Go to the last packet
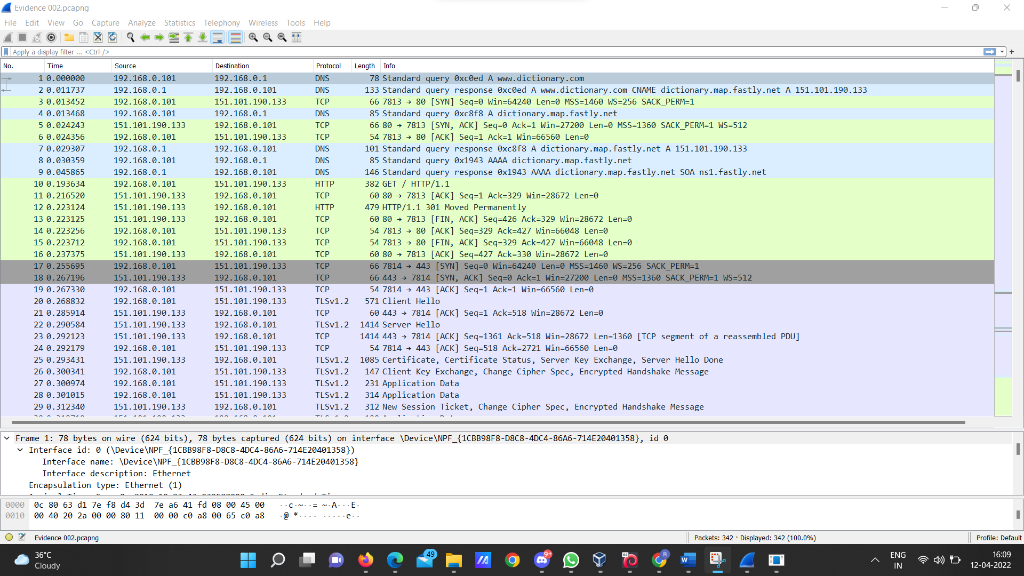This screenshot has width=1024, height=576. [202, 37]
